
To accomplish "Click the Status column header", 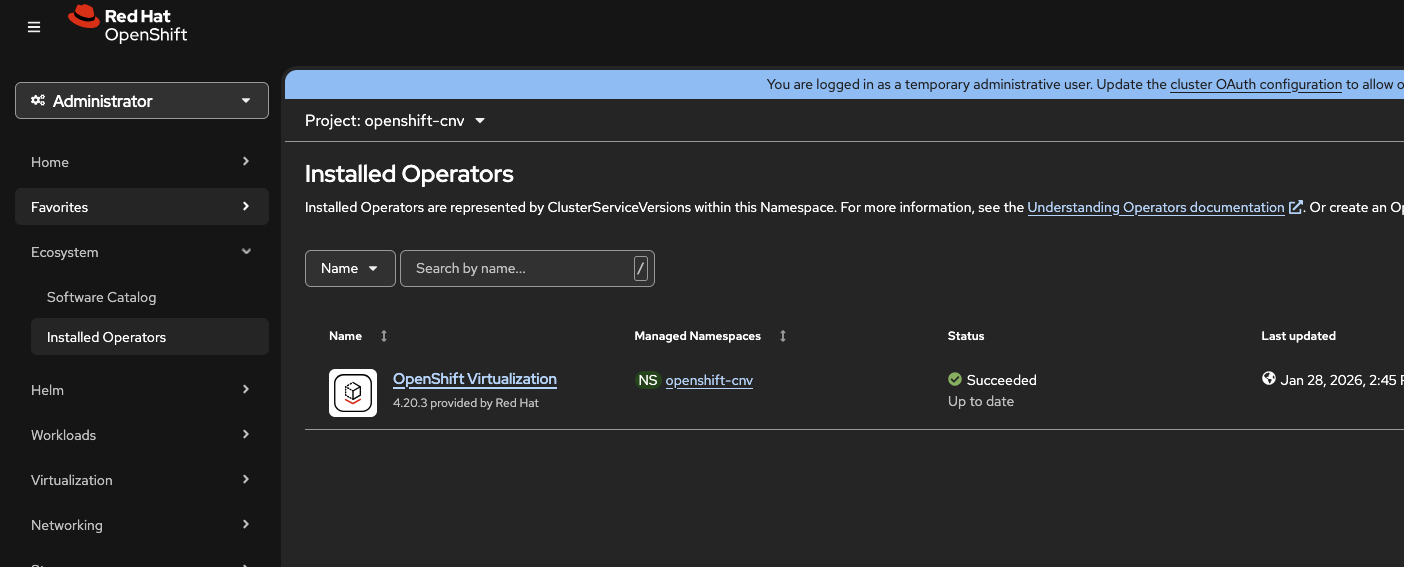I will (966, 336).
